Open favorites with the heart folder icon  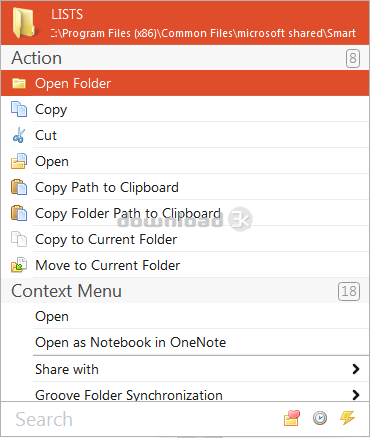[292, 418]
